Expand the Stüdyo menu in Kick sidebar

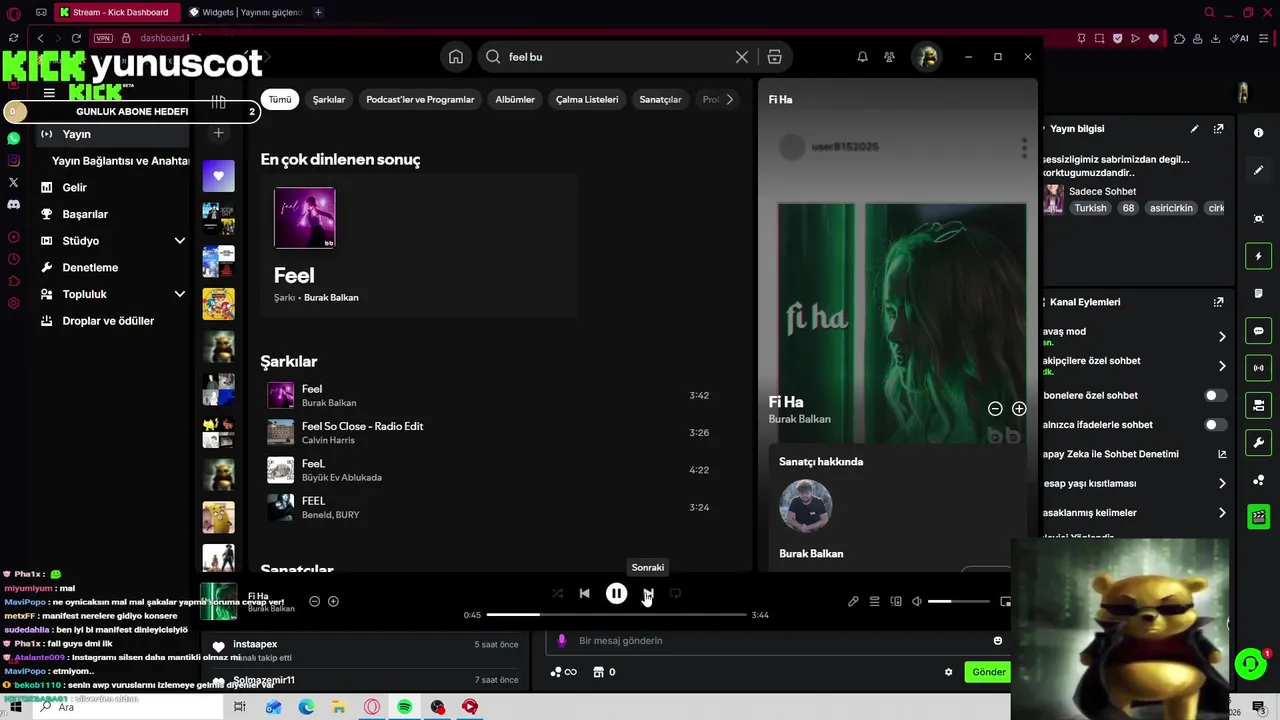click(180, 241)
